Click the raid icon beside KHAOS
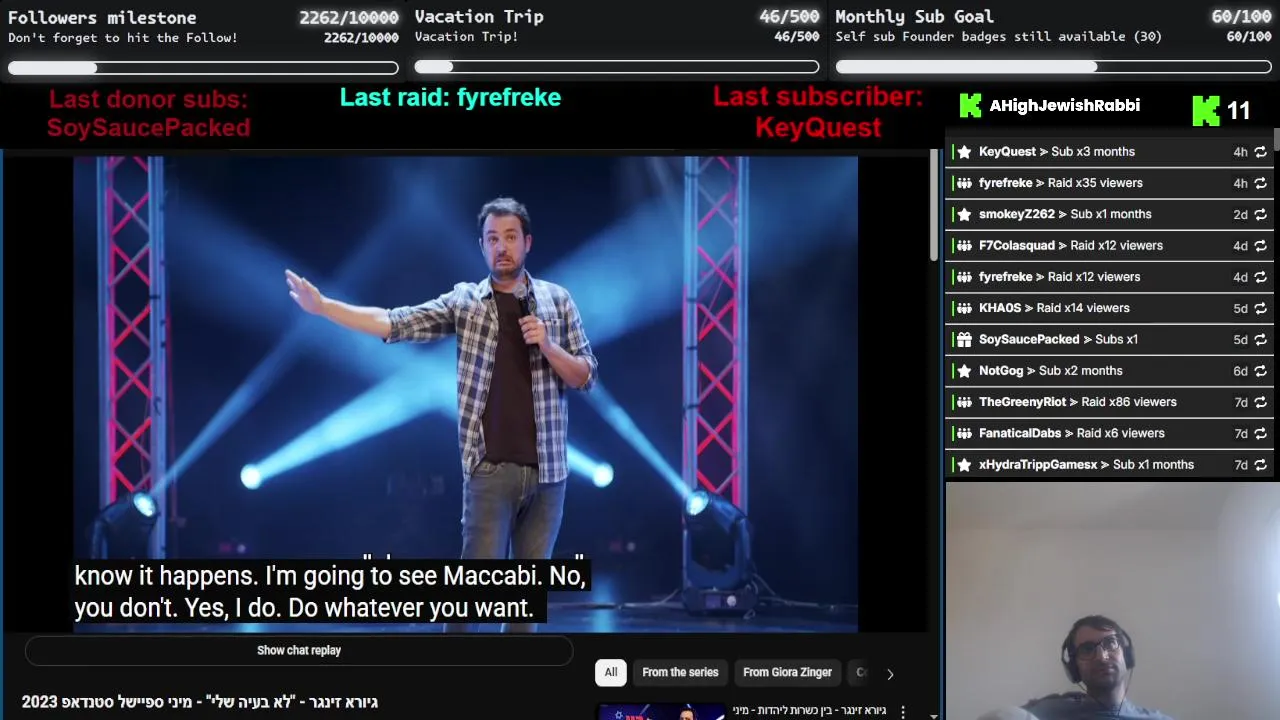This screenshot has height=720, width=1280. click(964, 308)
